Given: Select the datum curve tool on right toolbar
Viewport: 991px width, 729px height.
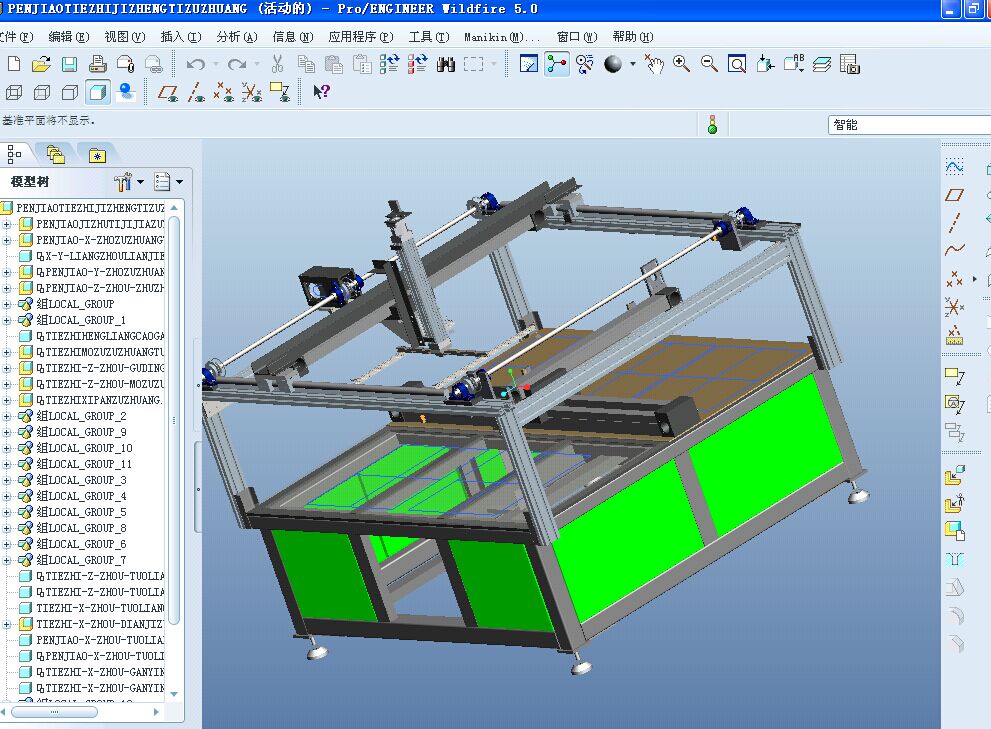Looking at the screenshot, I should point(954,249).
